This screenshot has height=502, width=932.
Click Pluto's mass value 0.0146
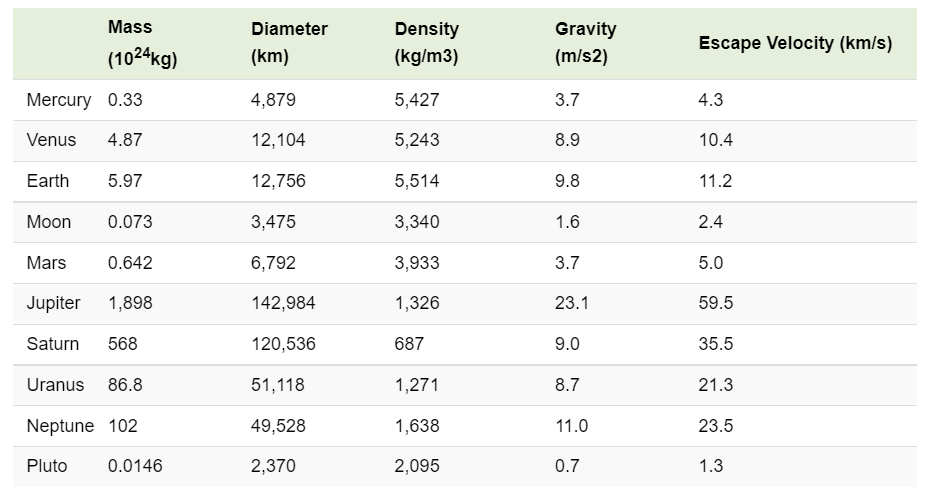click(135, 466)
